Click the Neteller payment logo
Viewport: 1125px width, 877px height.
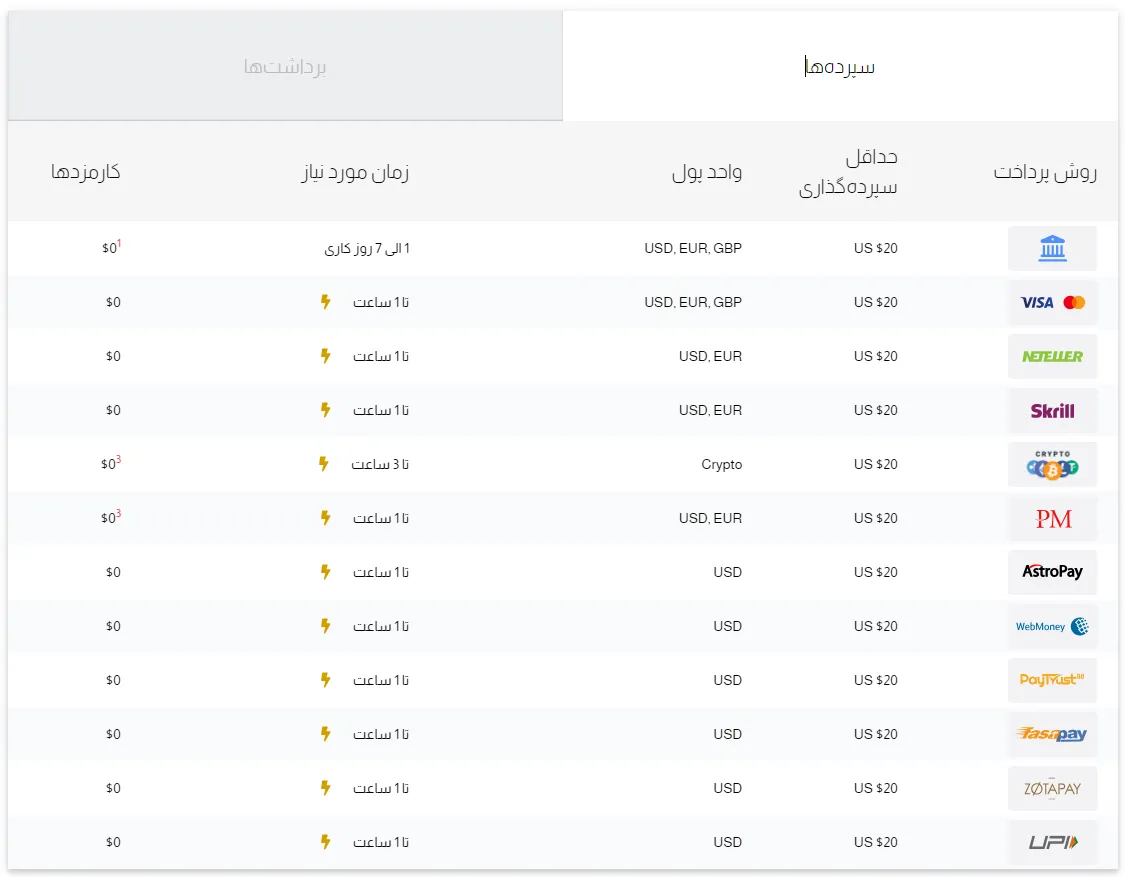(x=1052, y=356)
